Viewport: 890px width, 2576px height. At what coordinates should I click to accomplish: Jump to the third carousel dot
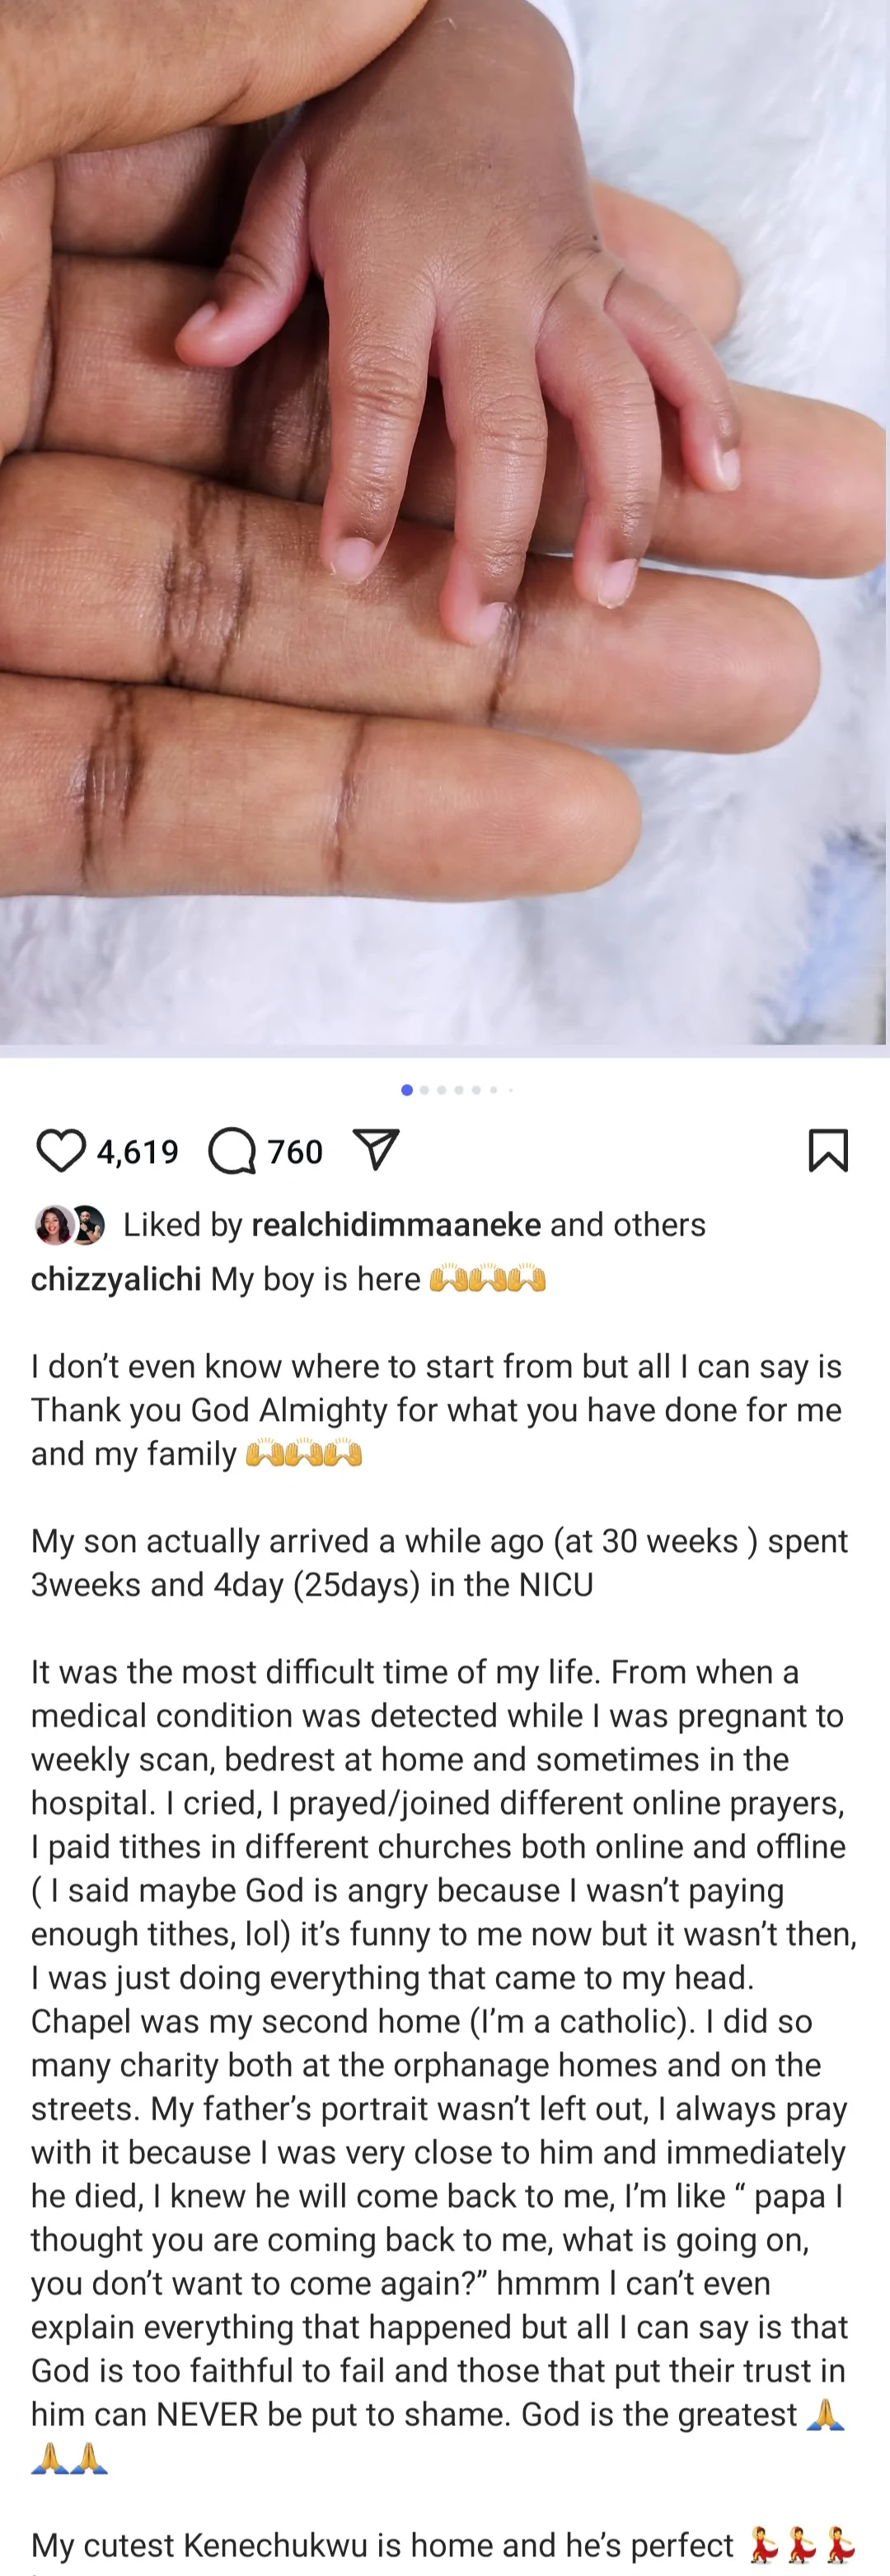click(x=442, y=1090)
